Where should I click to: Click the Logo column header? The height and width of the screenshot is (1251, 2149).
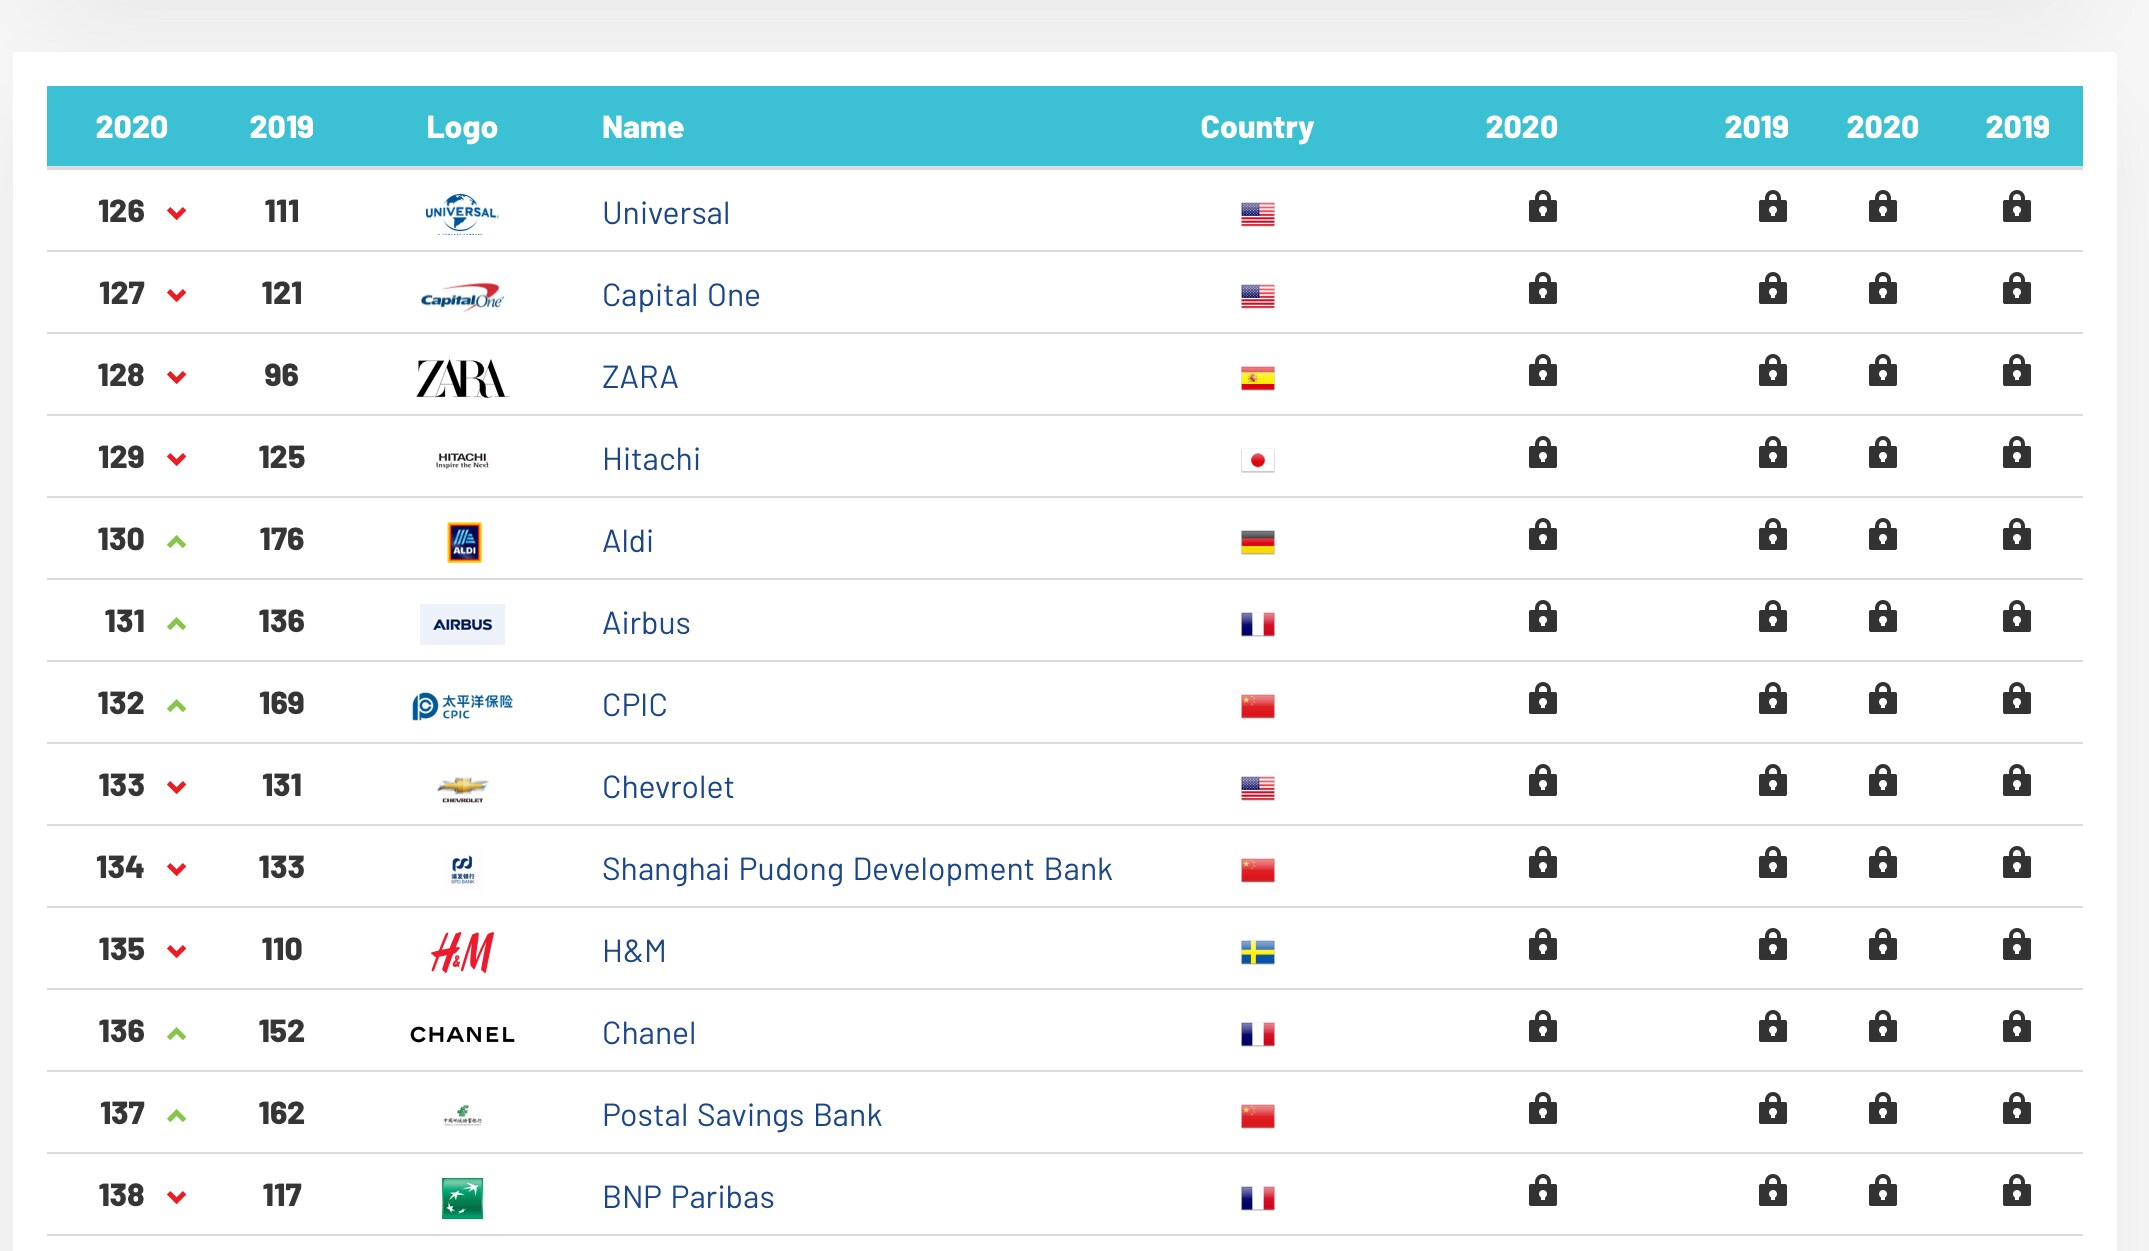[462, 127]
